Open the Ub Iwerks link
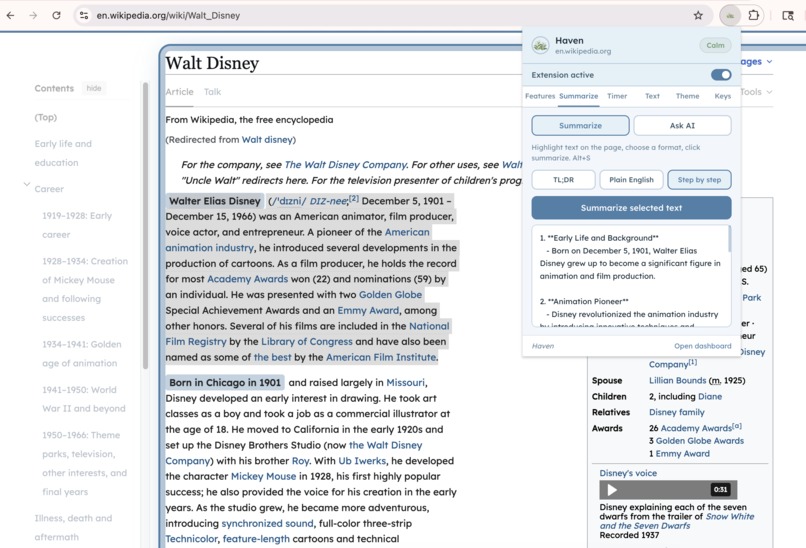Image resolution: width=806 pixels, height=548 pixels. [362, 461]
